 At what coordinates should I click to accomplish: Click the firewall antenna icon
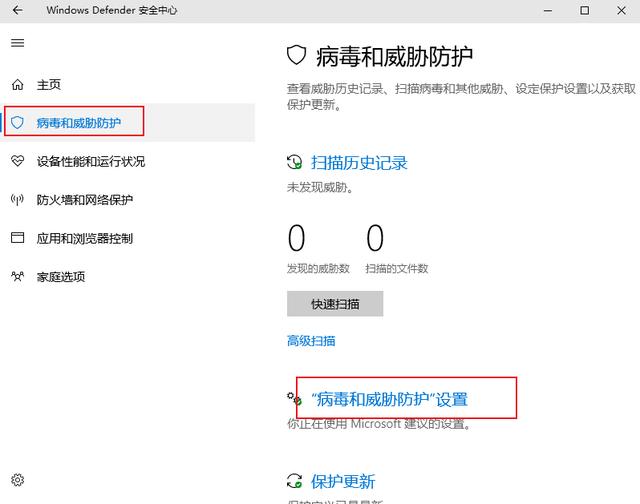click(x=17, y=199)
